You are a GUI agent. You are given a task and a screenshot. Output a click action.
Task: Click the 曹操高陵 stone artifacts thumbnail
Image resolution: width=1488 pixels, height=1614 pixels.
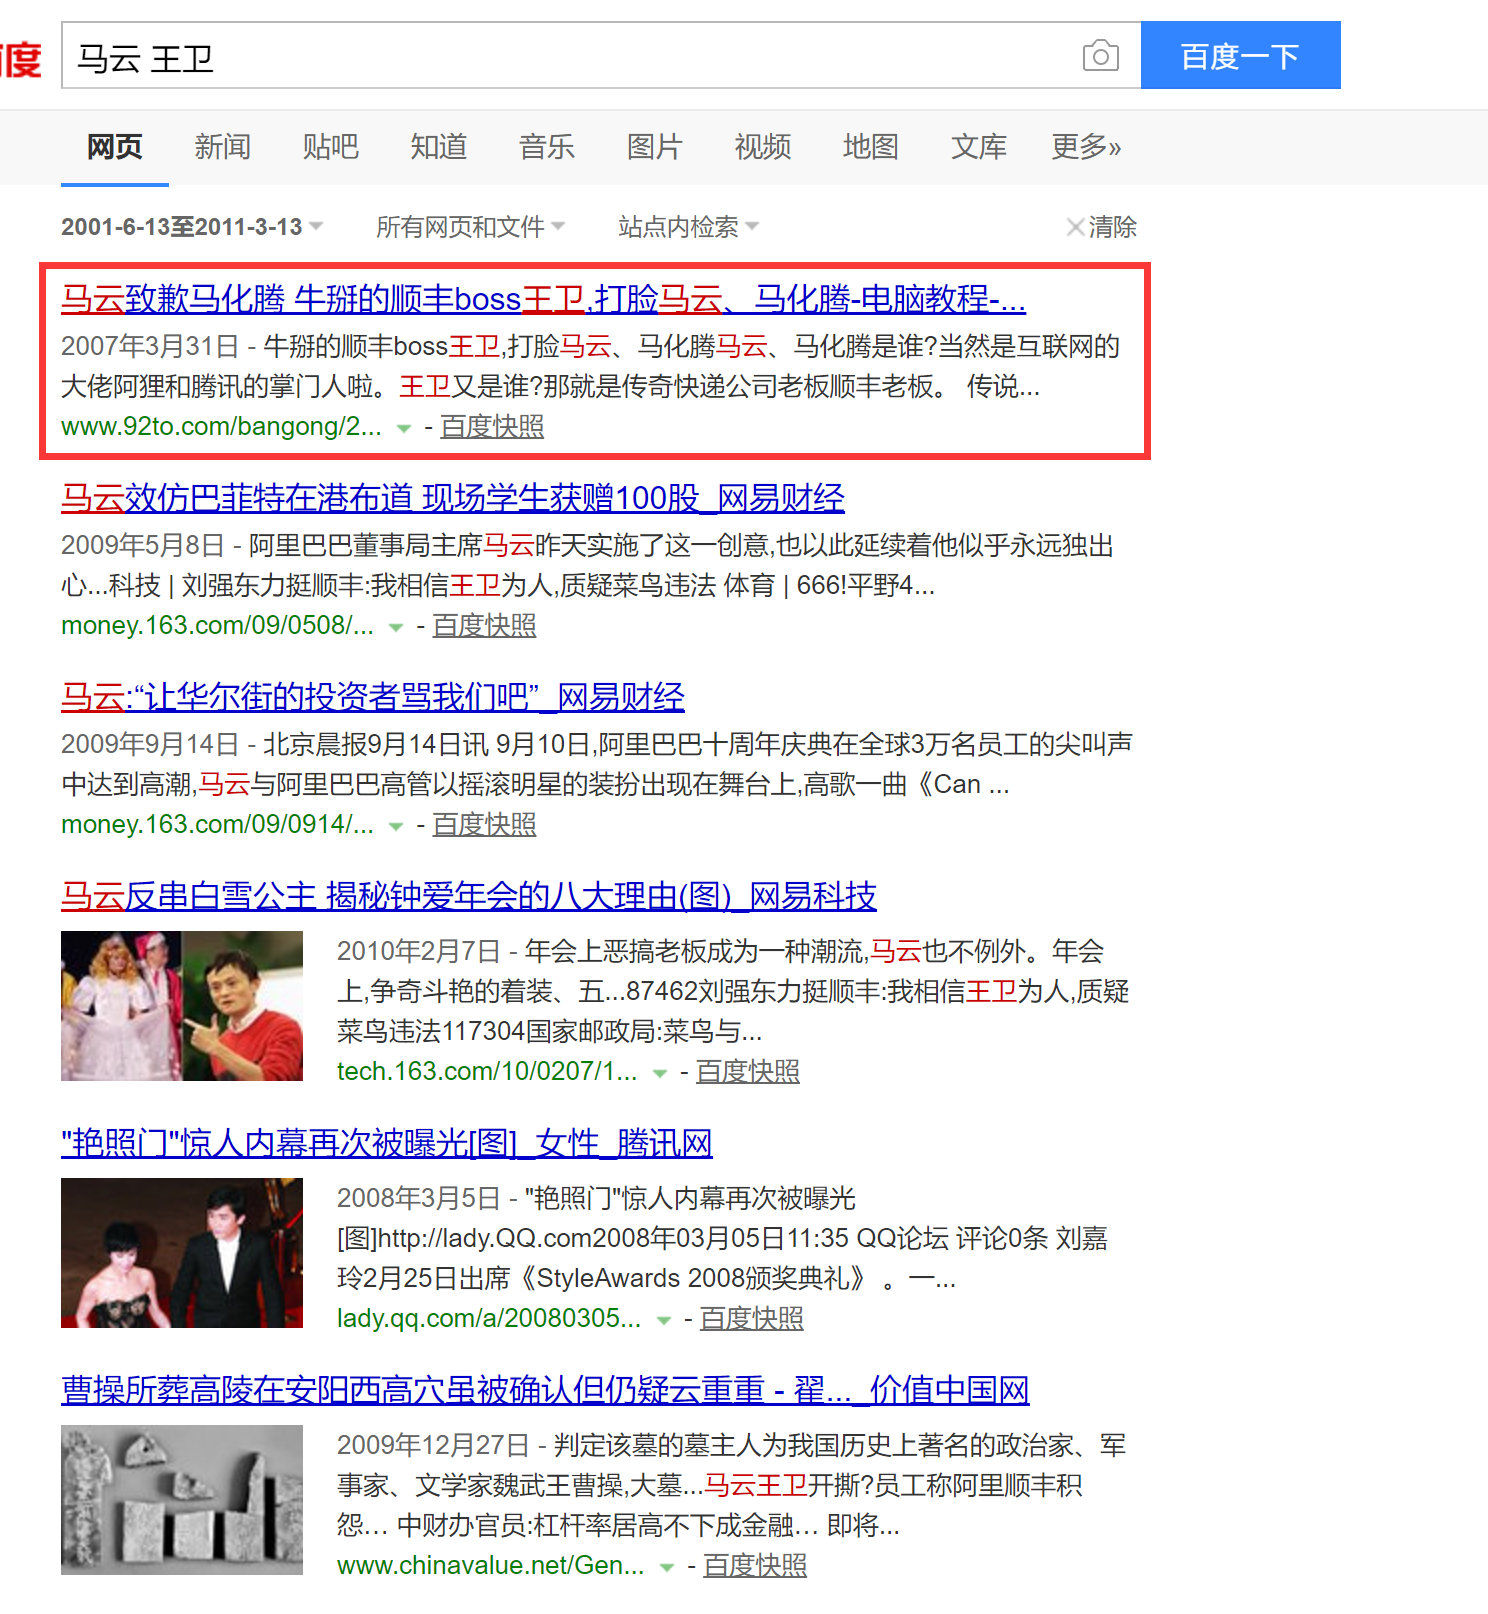click(182, 1499)
